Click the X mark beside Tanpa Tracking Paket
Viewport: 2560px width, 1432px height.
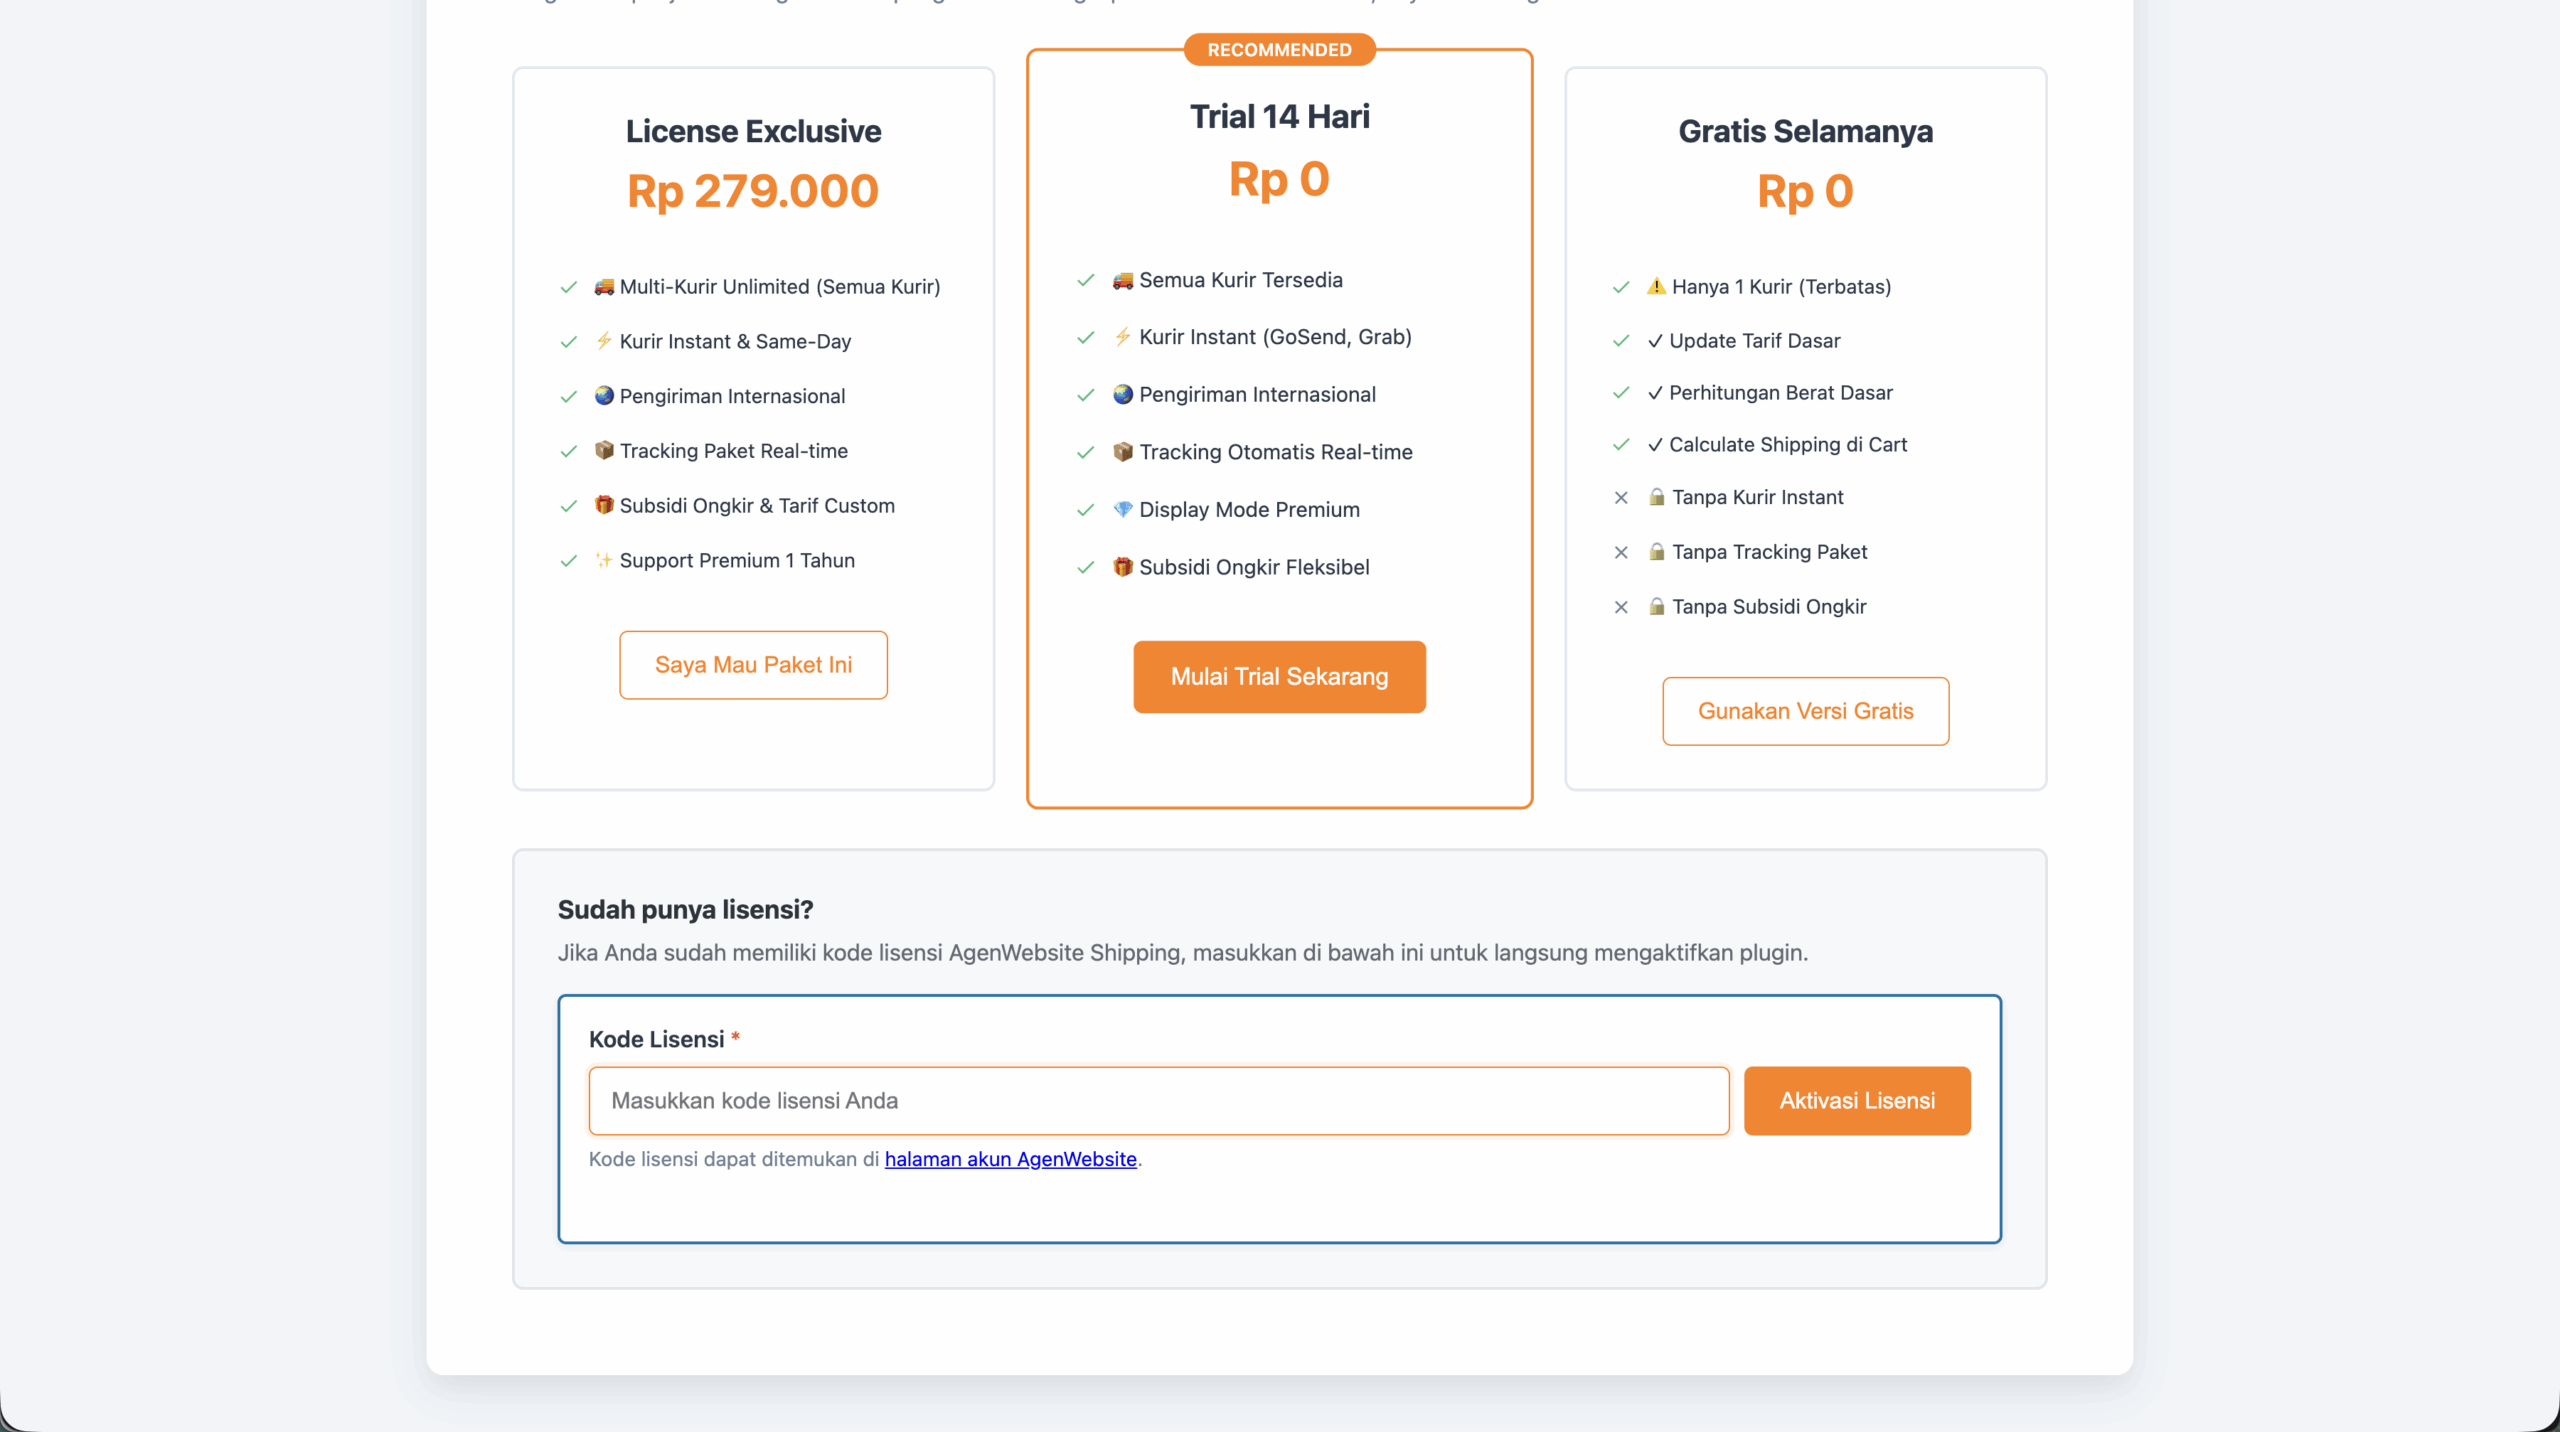click(1621, 552)
